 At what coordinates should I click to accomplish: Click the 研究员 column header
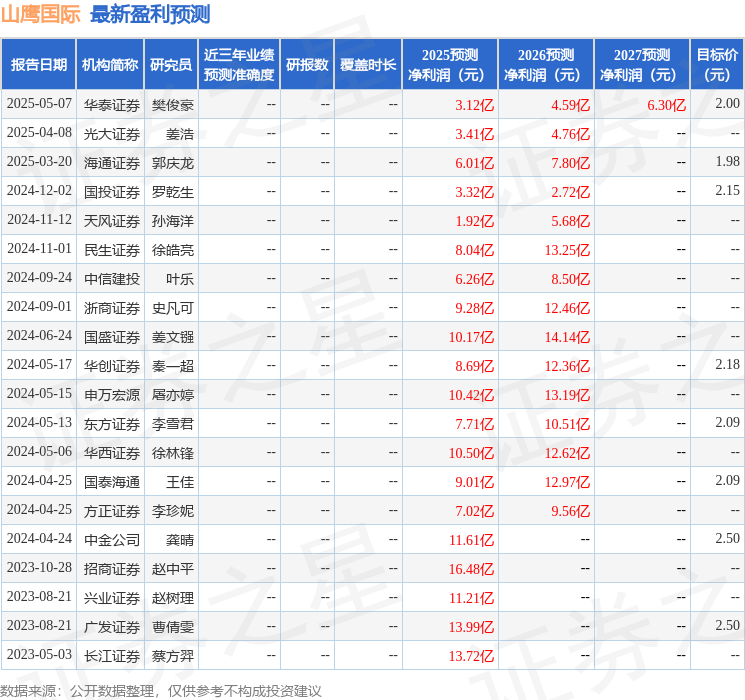pyautogui.click(x=171, y=65)
